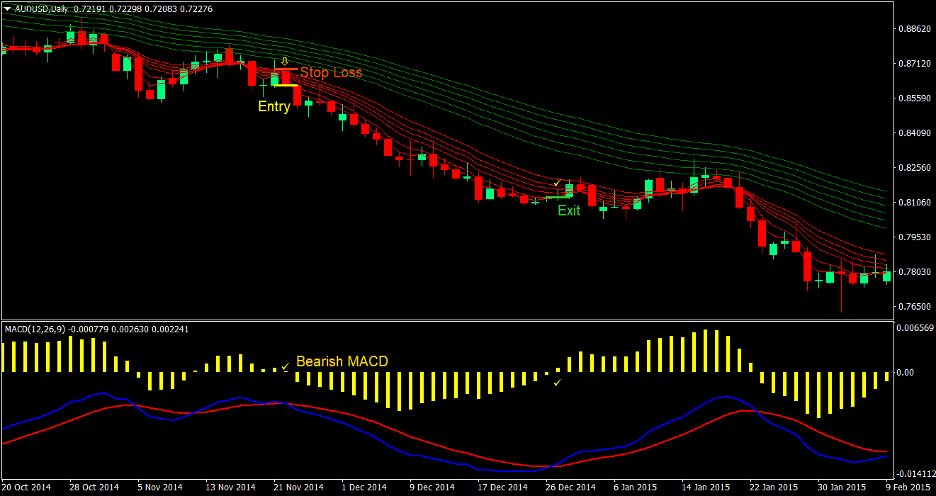The image size is (936, 496).
Task: Click the checkmark marker above the Exit candle
Action: pyautogui.click(x=558, y=183)
